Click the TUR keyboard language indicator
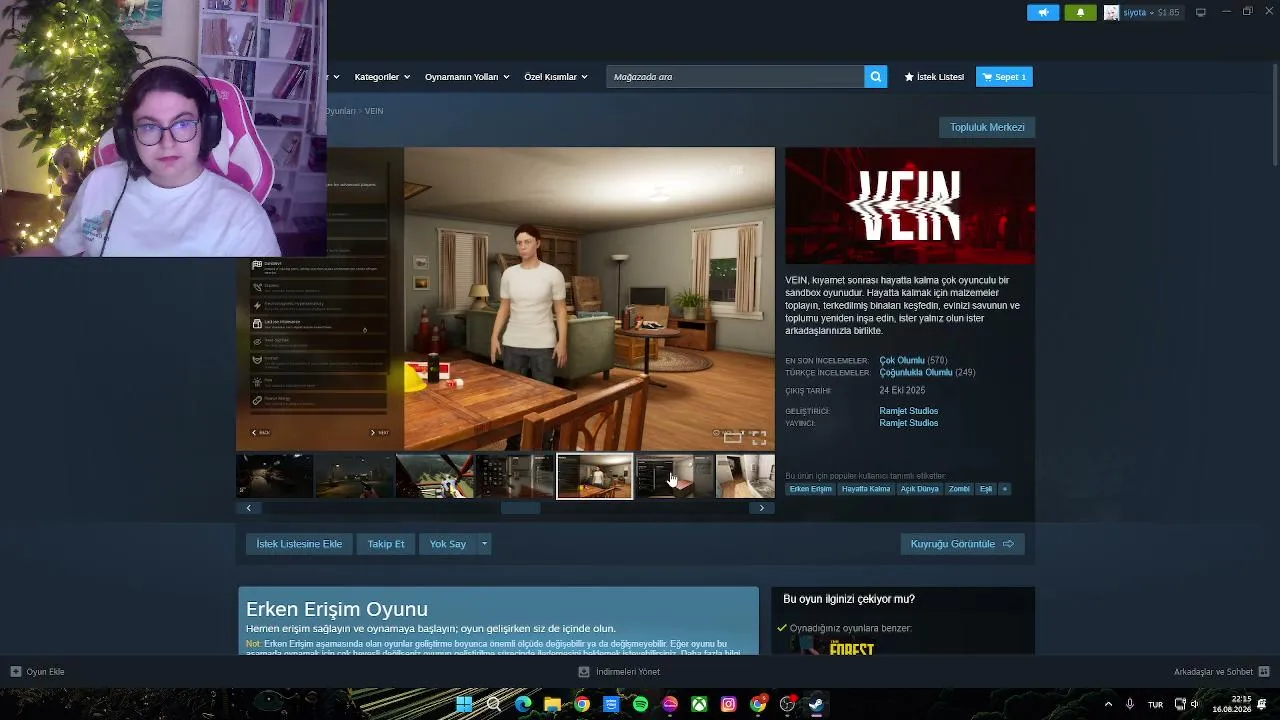 point(1155,704)
